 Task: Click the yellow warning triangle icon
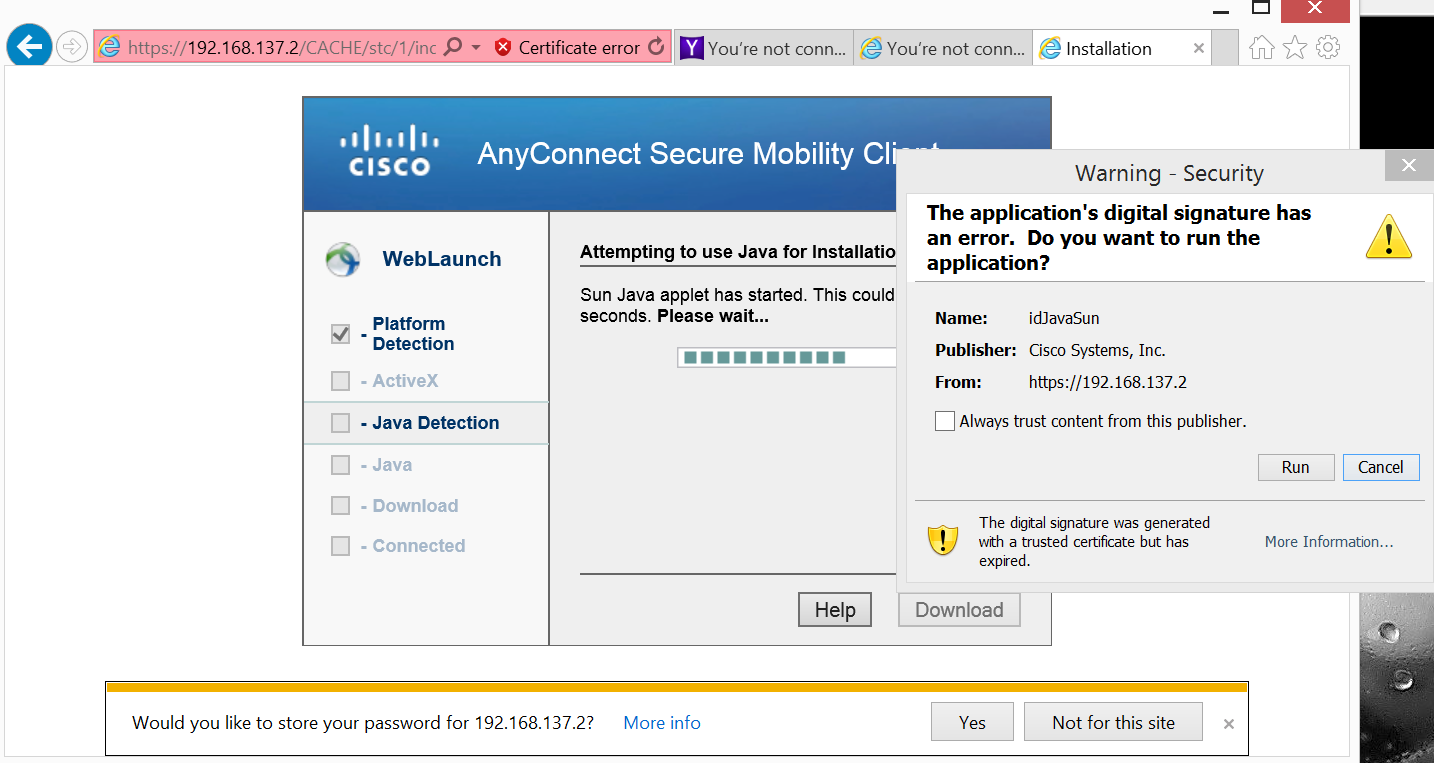coord(1388,238)
